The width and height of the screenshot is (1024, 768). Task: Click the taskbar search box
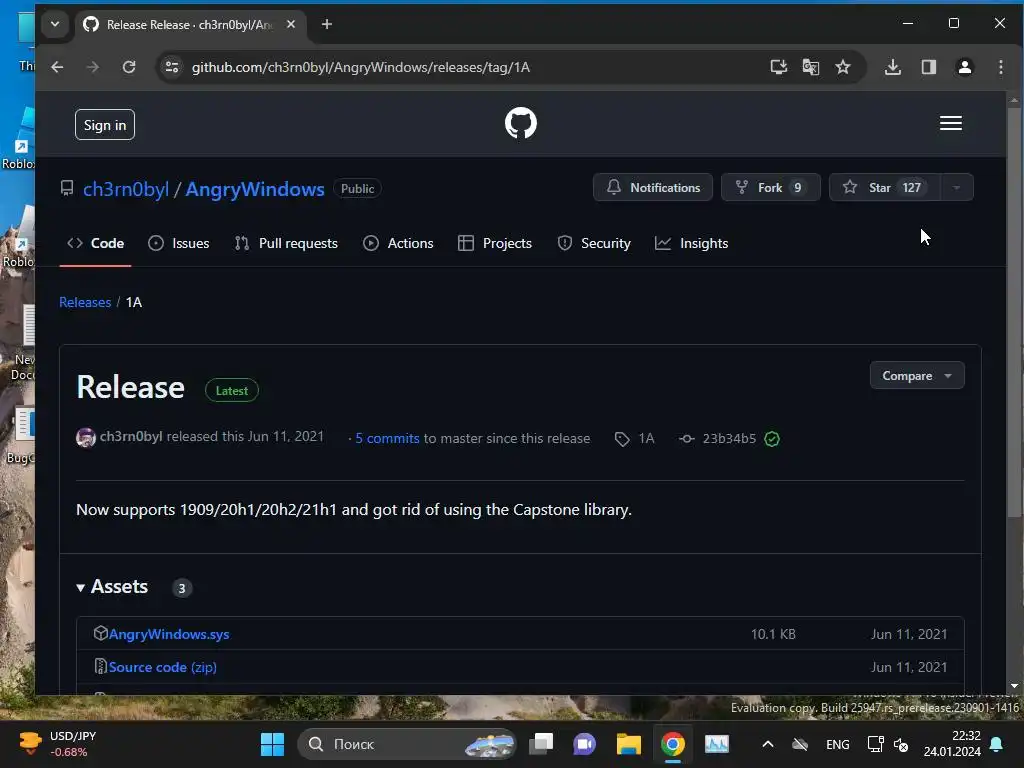coord(408,744)
